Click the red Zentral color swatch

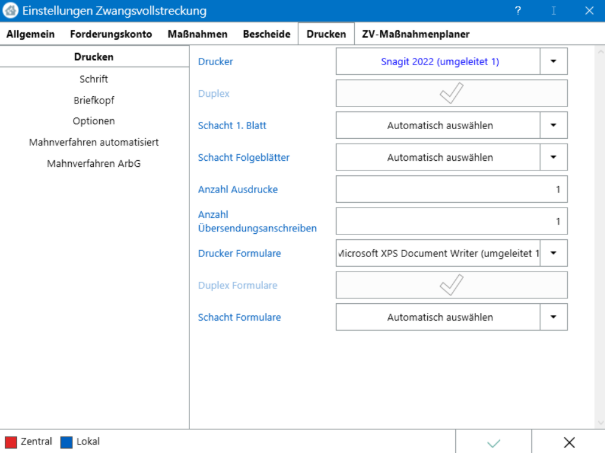11,441
